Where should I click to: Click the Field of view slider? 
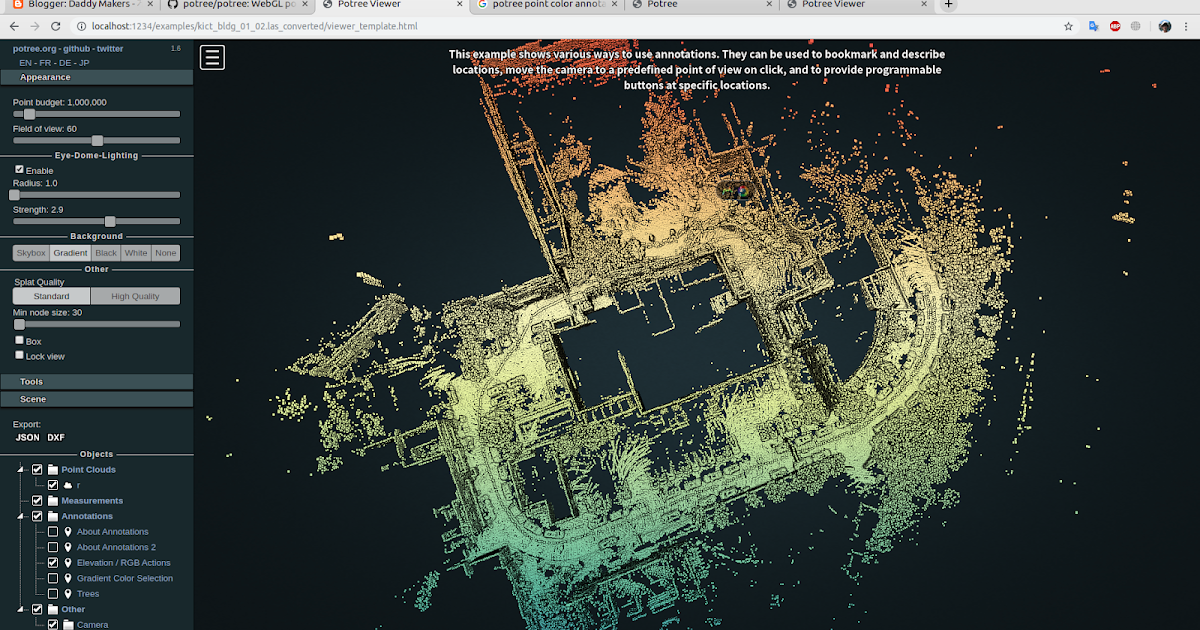pyautogui.click(x=96, y=141)
